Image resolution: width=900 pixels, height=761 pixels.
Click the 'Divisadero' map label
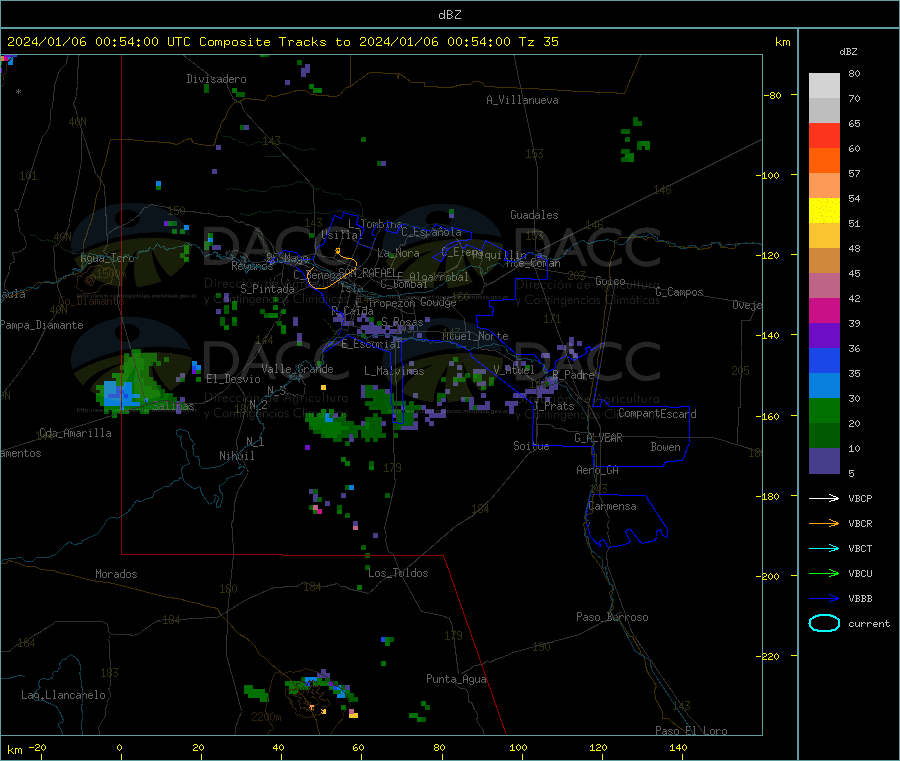coord(216,79)
